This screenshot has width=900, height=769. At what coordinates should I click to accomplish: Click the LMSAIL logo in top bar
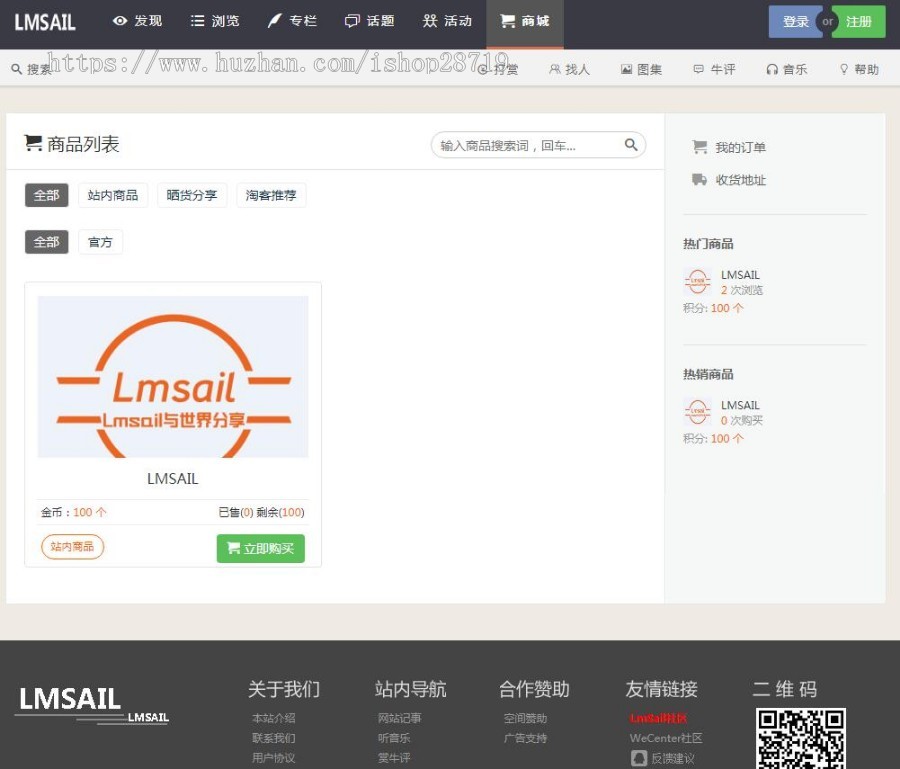click(45, 21)
